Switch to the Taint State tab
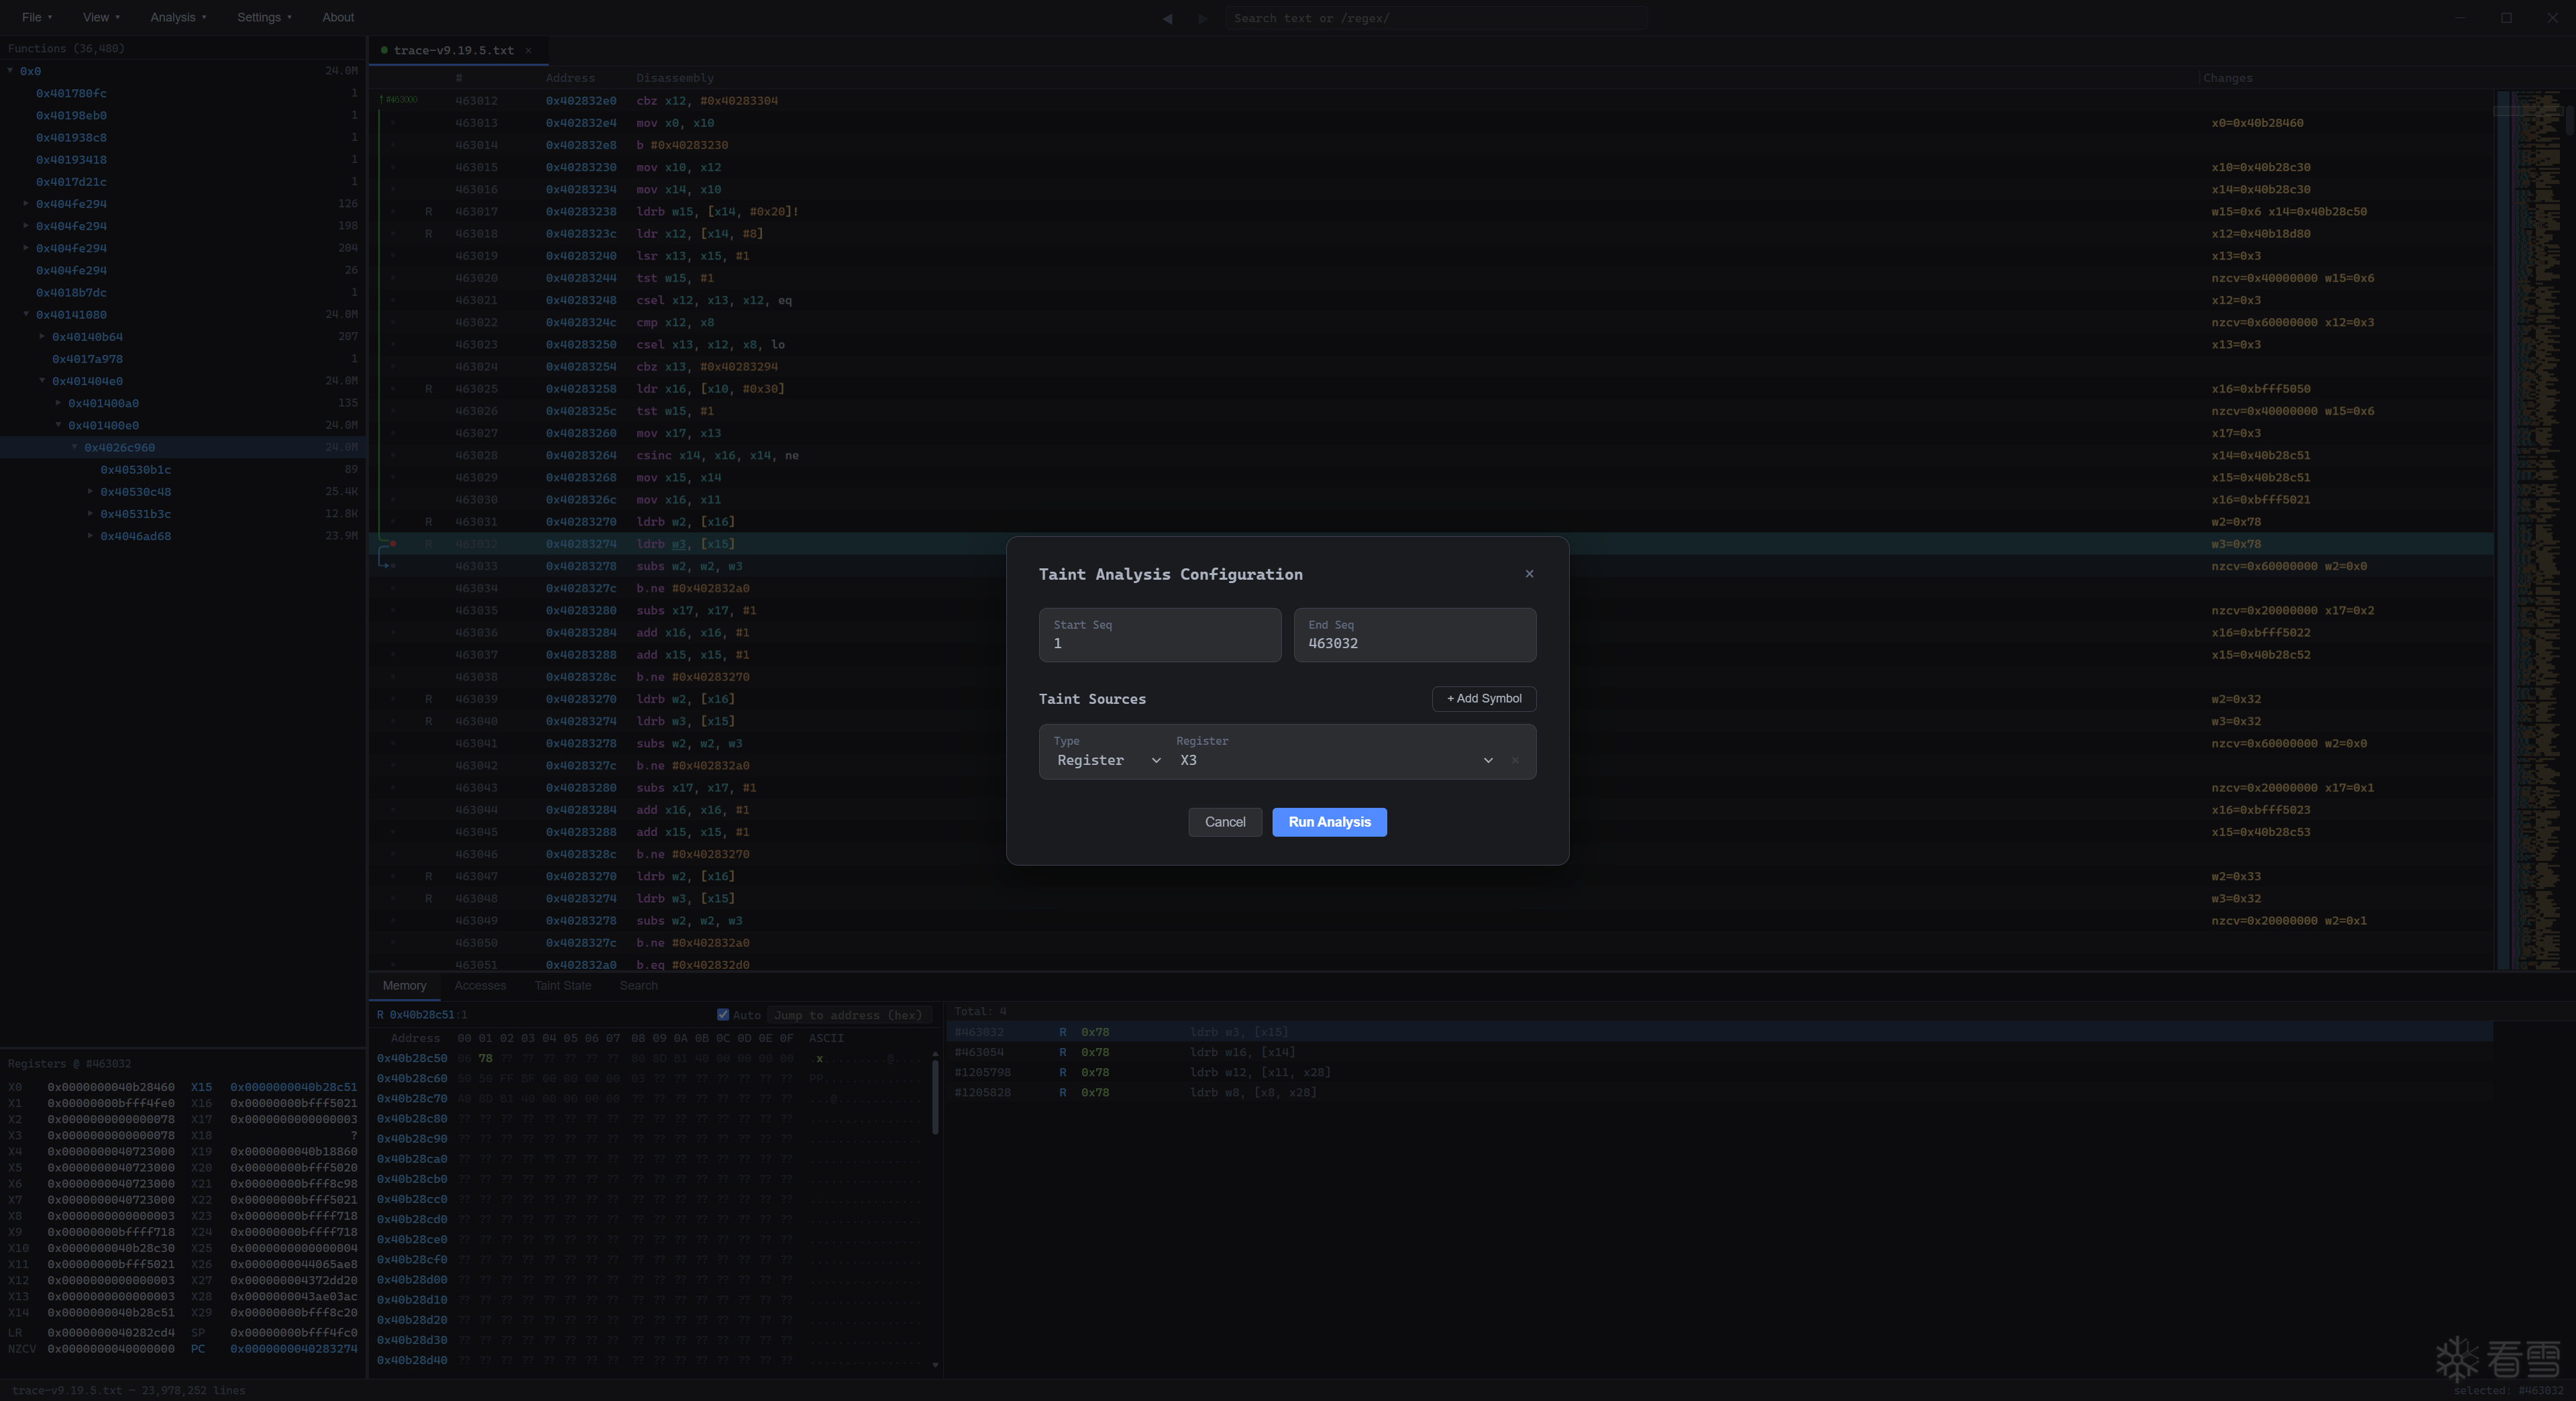 tap(562, 986)
